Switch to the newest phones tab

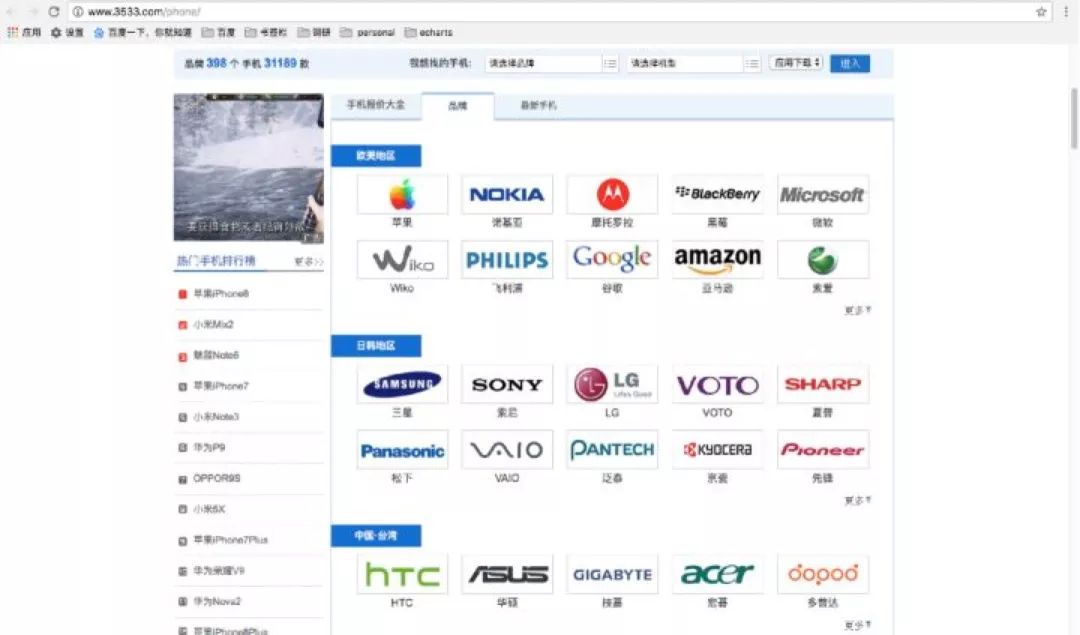coord(539,105)
